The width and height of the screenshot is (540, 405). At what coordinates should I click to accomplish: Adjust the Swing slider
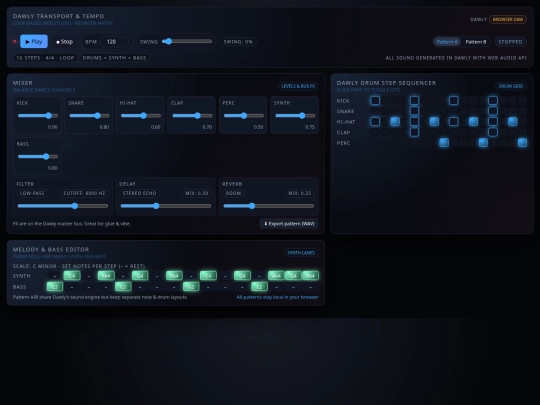pos(187,41)
